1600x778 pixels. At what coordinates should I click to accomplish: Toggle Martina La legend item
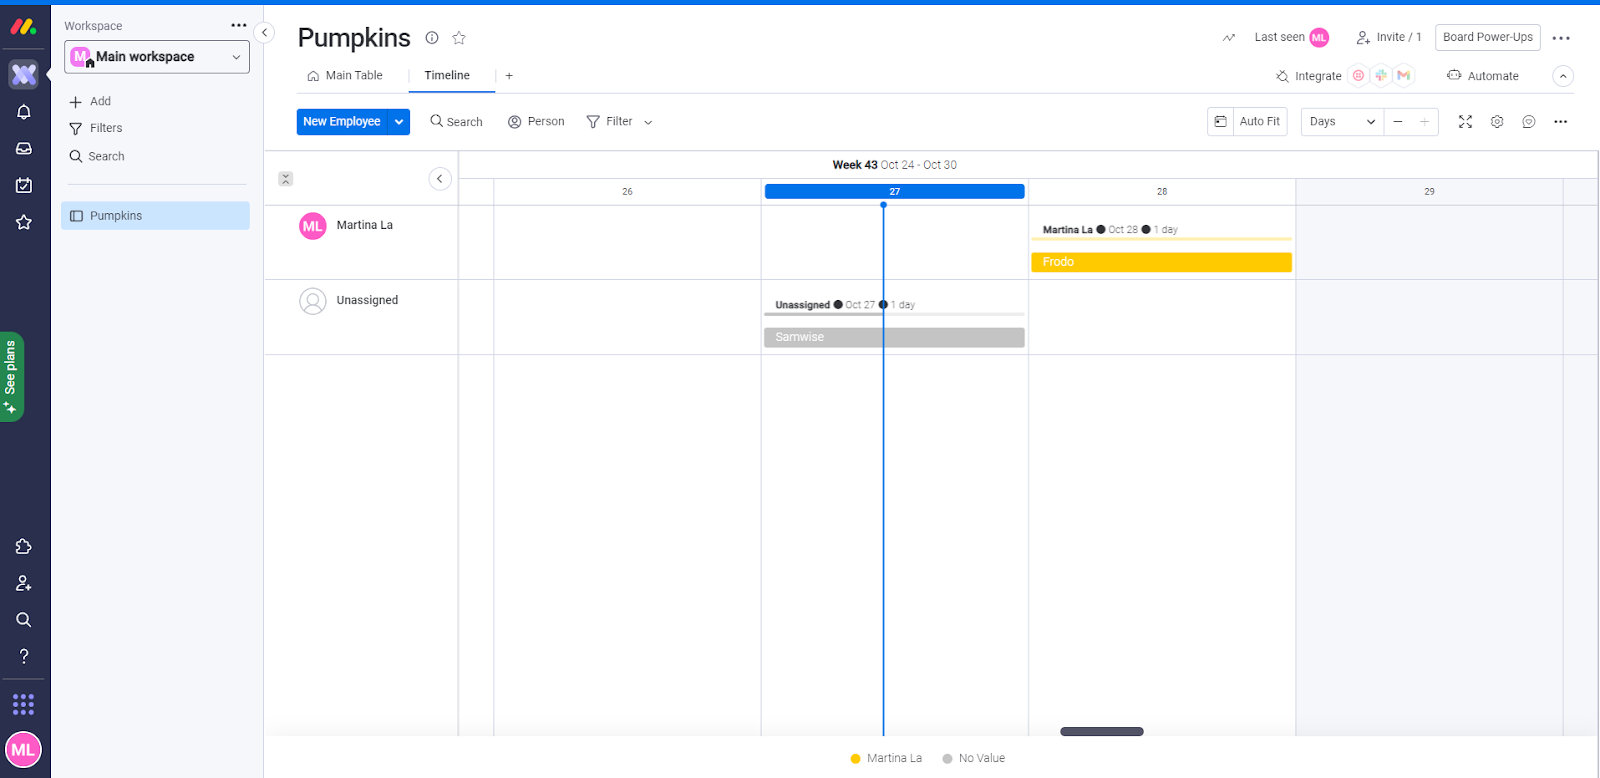click(x=886, y=758)
